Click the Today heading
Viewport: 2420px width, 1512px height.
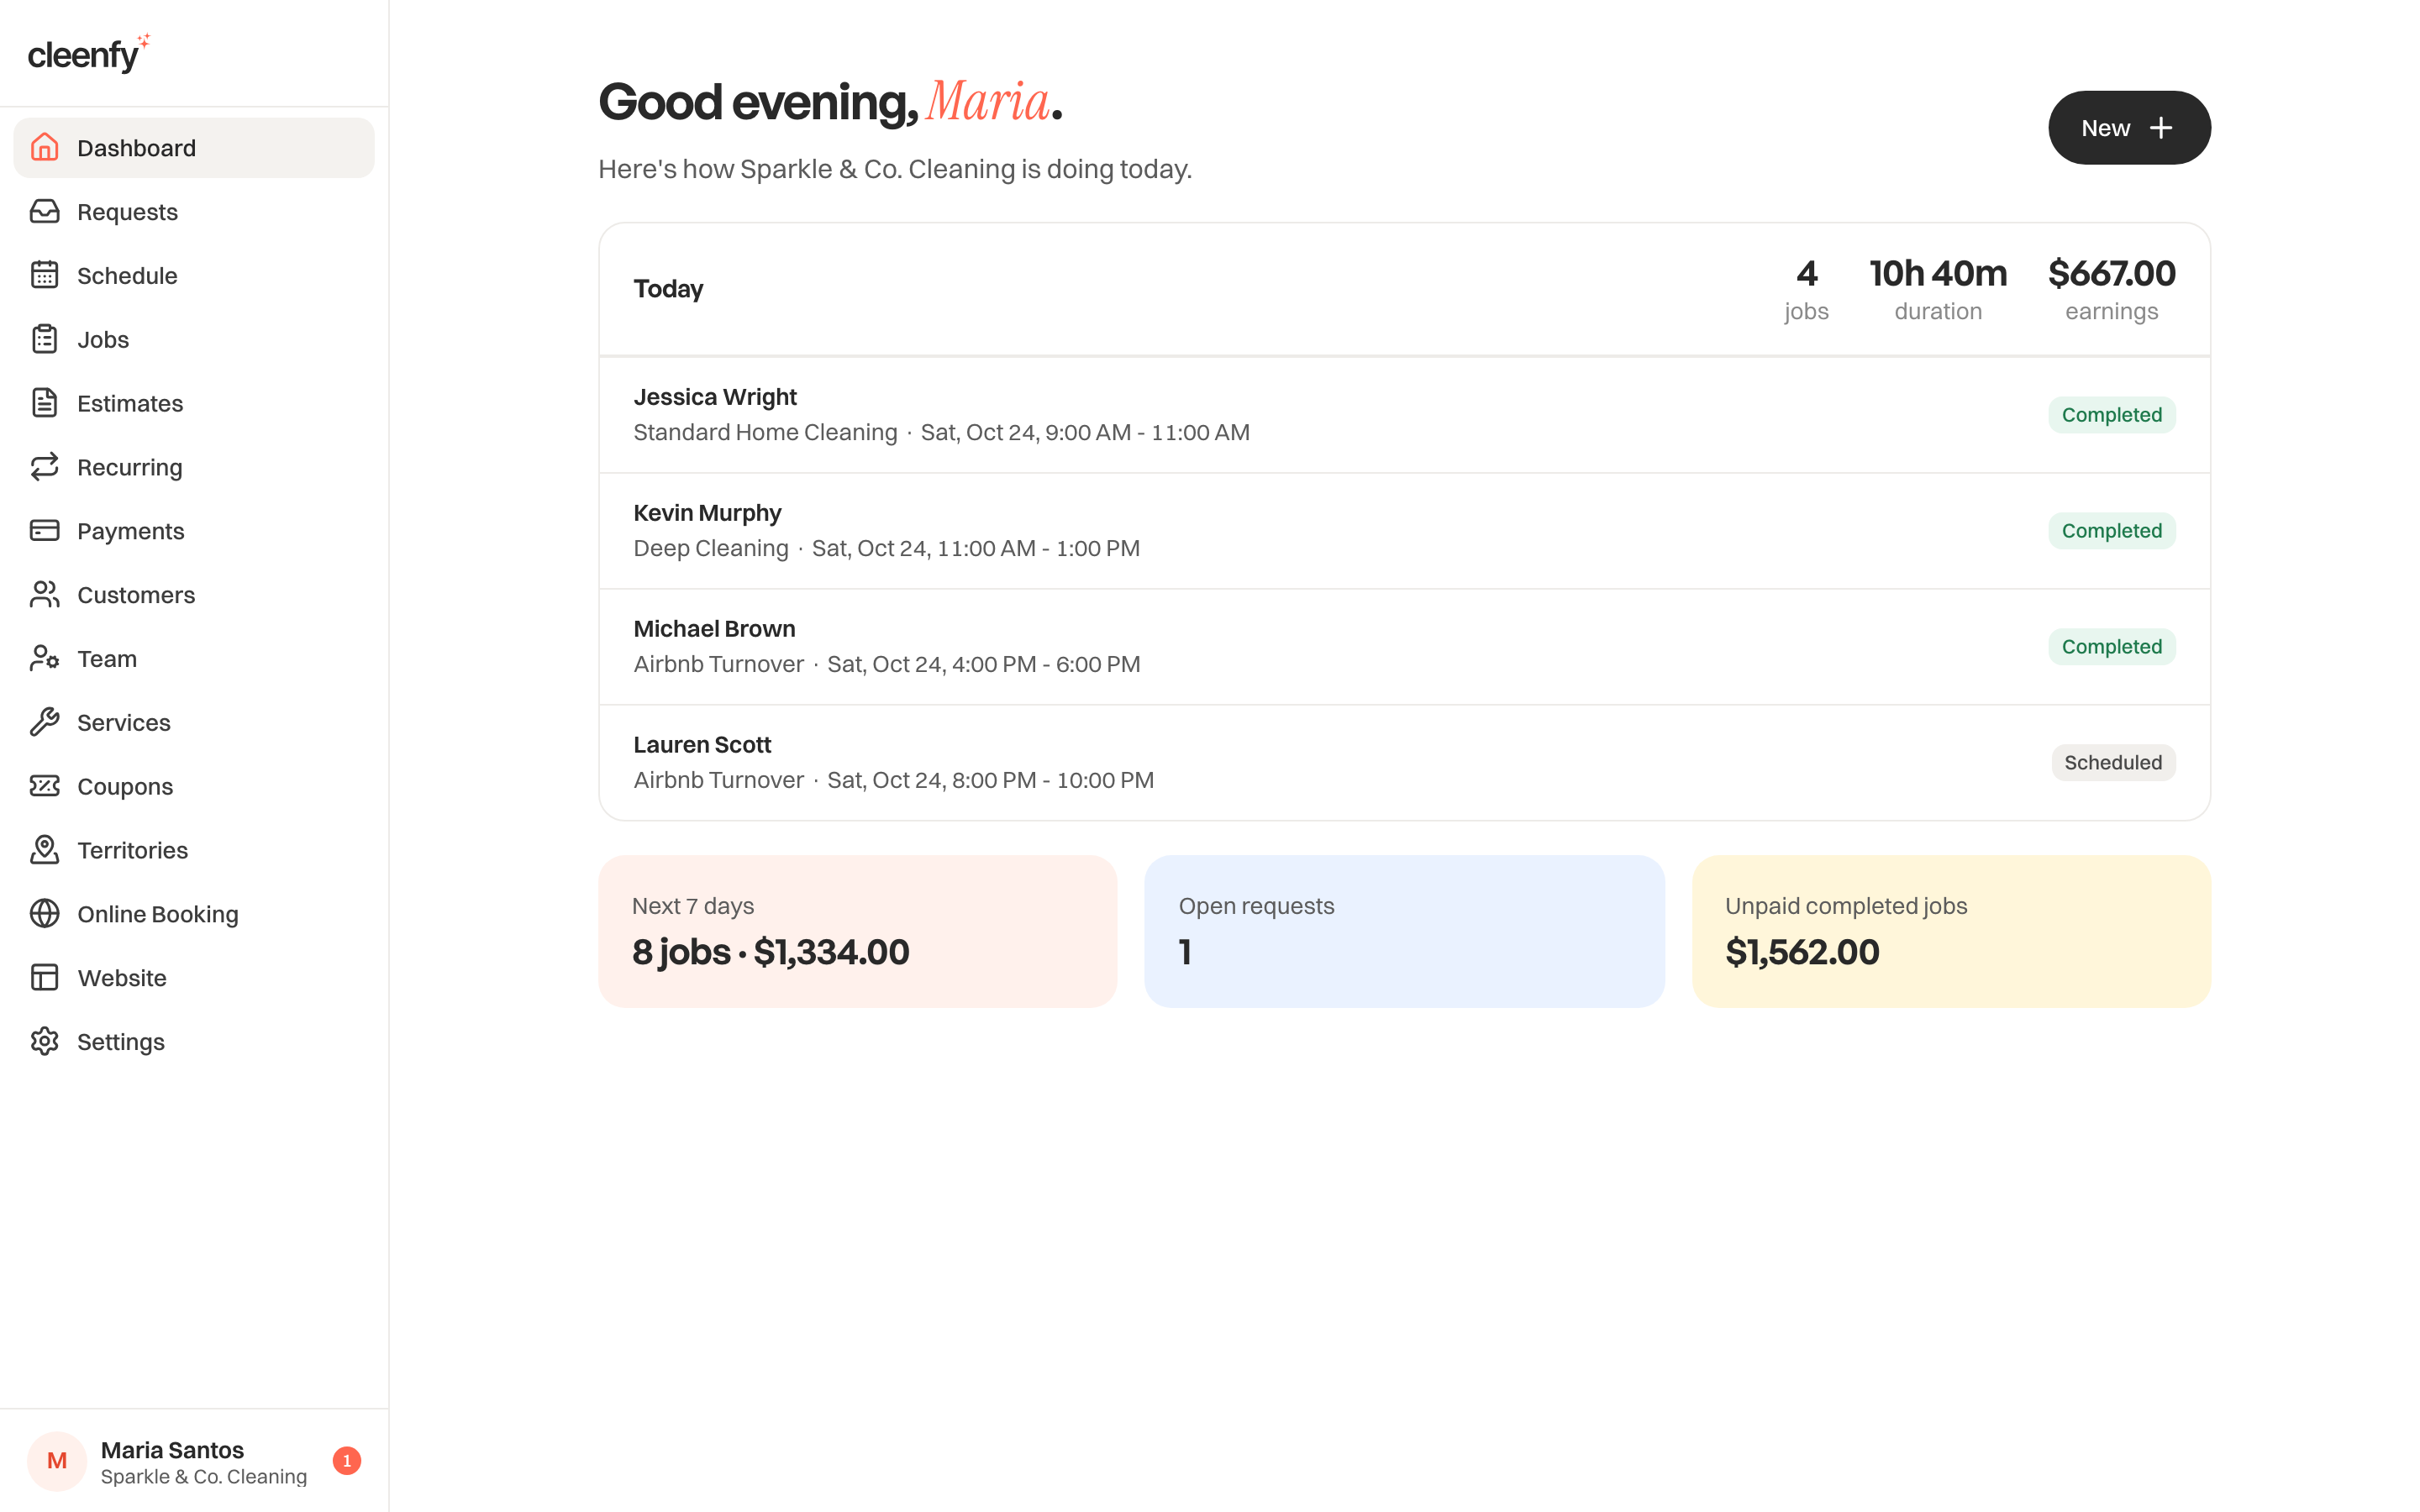(668, 289)
